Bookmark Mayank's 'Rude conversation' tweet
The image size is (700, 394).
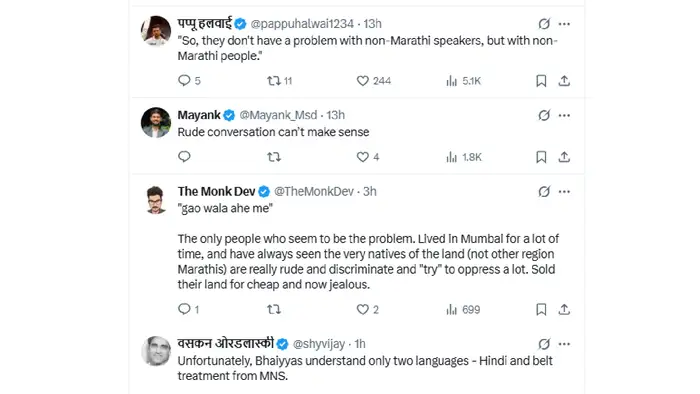coord(541,157)
